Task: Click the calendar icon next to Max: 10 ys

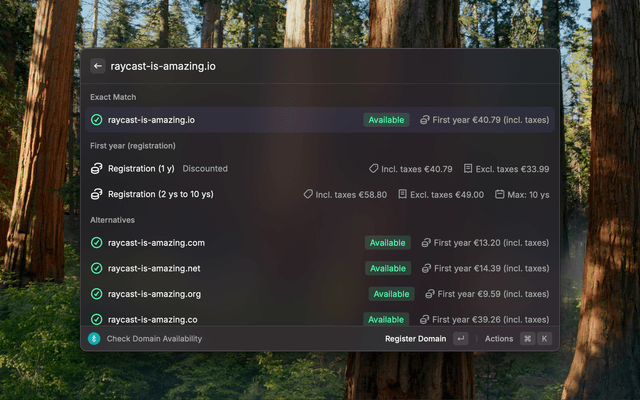Action: [500, 194]
